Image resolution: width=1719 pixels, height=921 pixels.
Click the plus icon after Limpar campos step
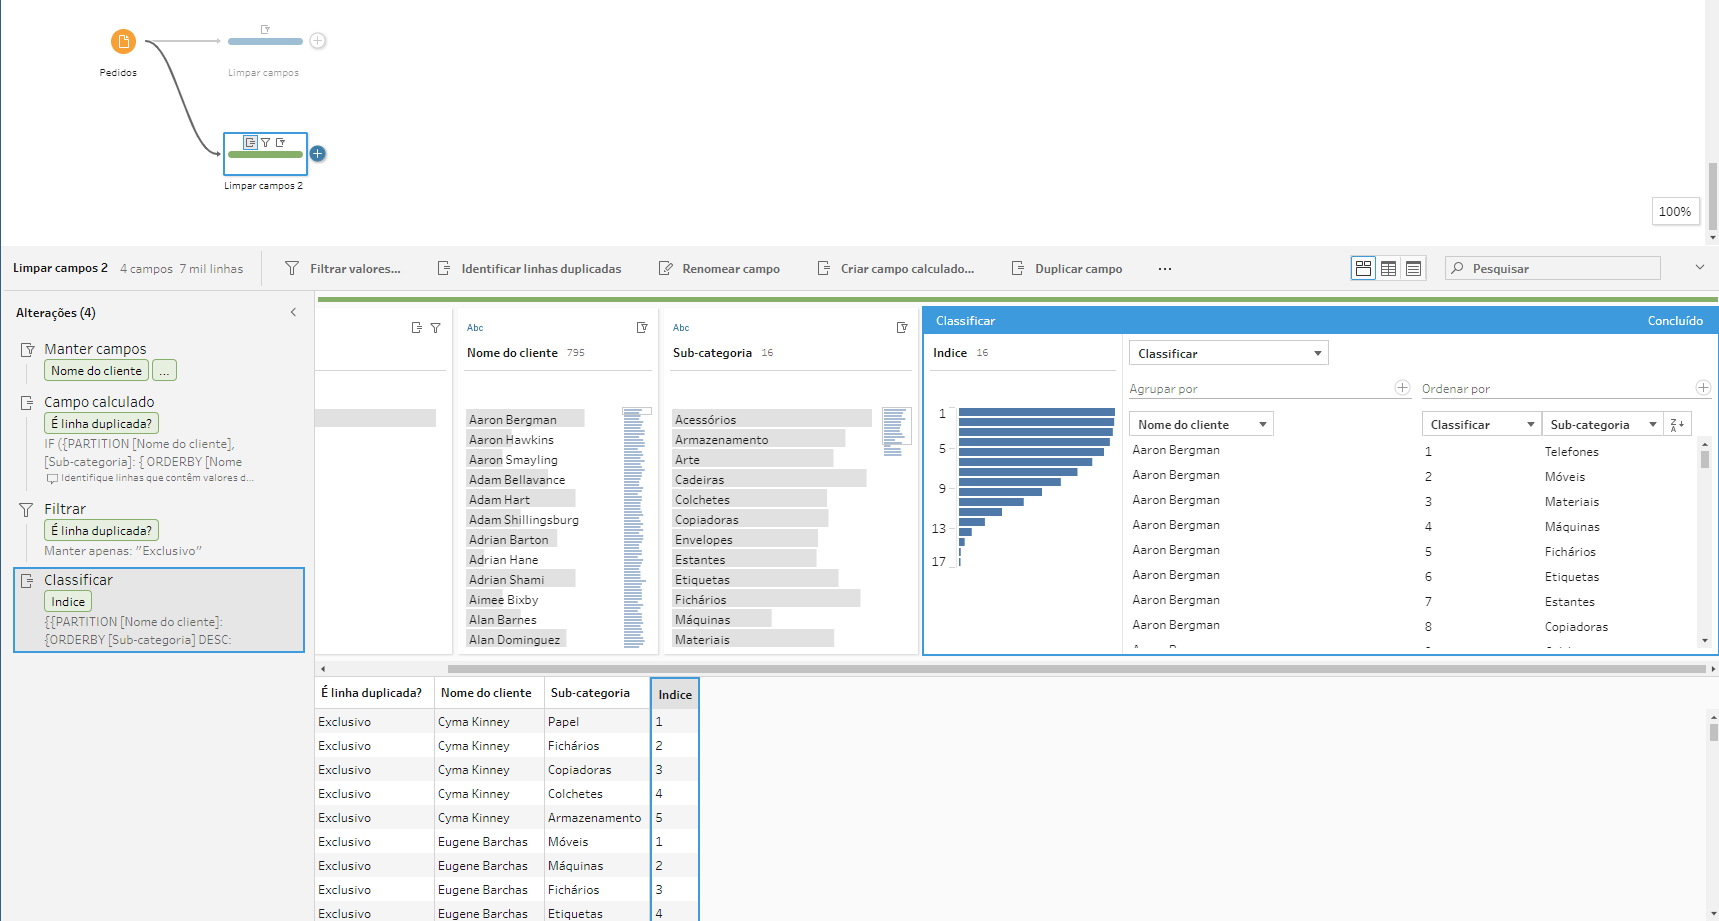click(317, 41)
